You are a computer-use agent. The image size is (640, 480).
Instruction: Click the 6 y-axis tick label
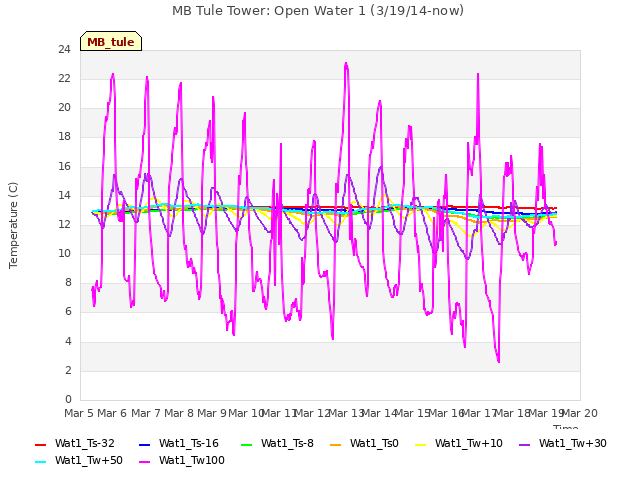click(x=68, y=312)
